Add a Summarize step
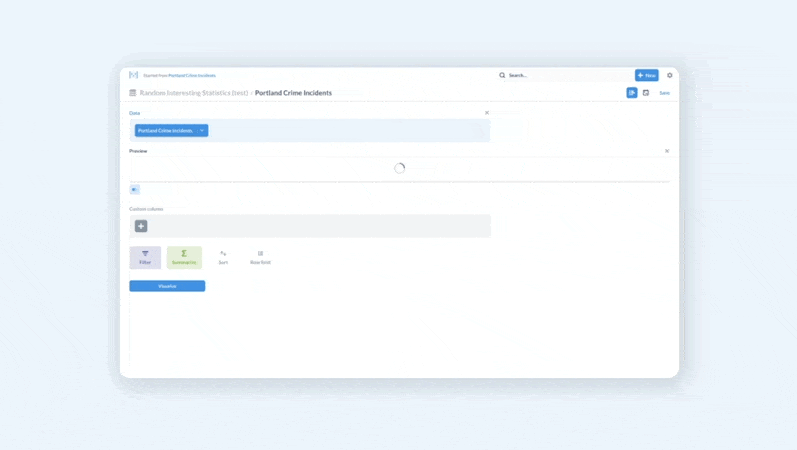The height and width of the screenshot is (450, 797). [x=184, y=257]
